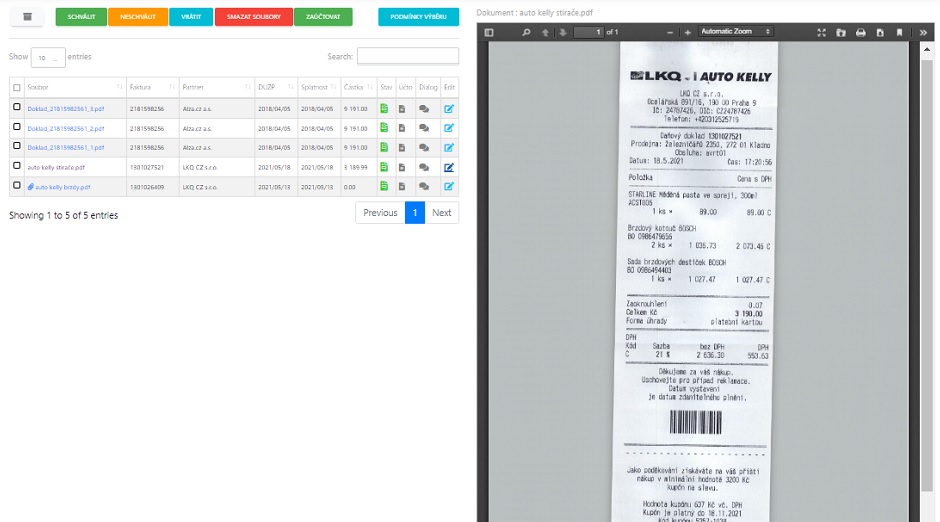940x522 pixels.
Task: Click the PDF zoom in plus button
Action: pos(687,33)
